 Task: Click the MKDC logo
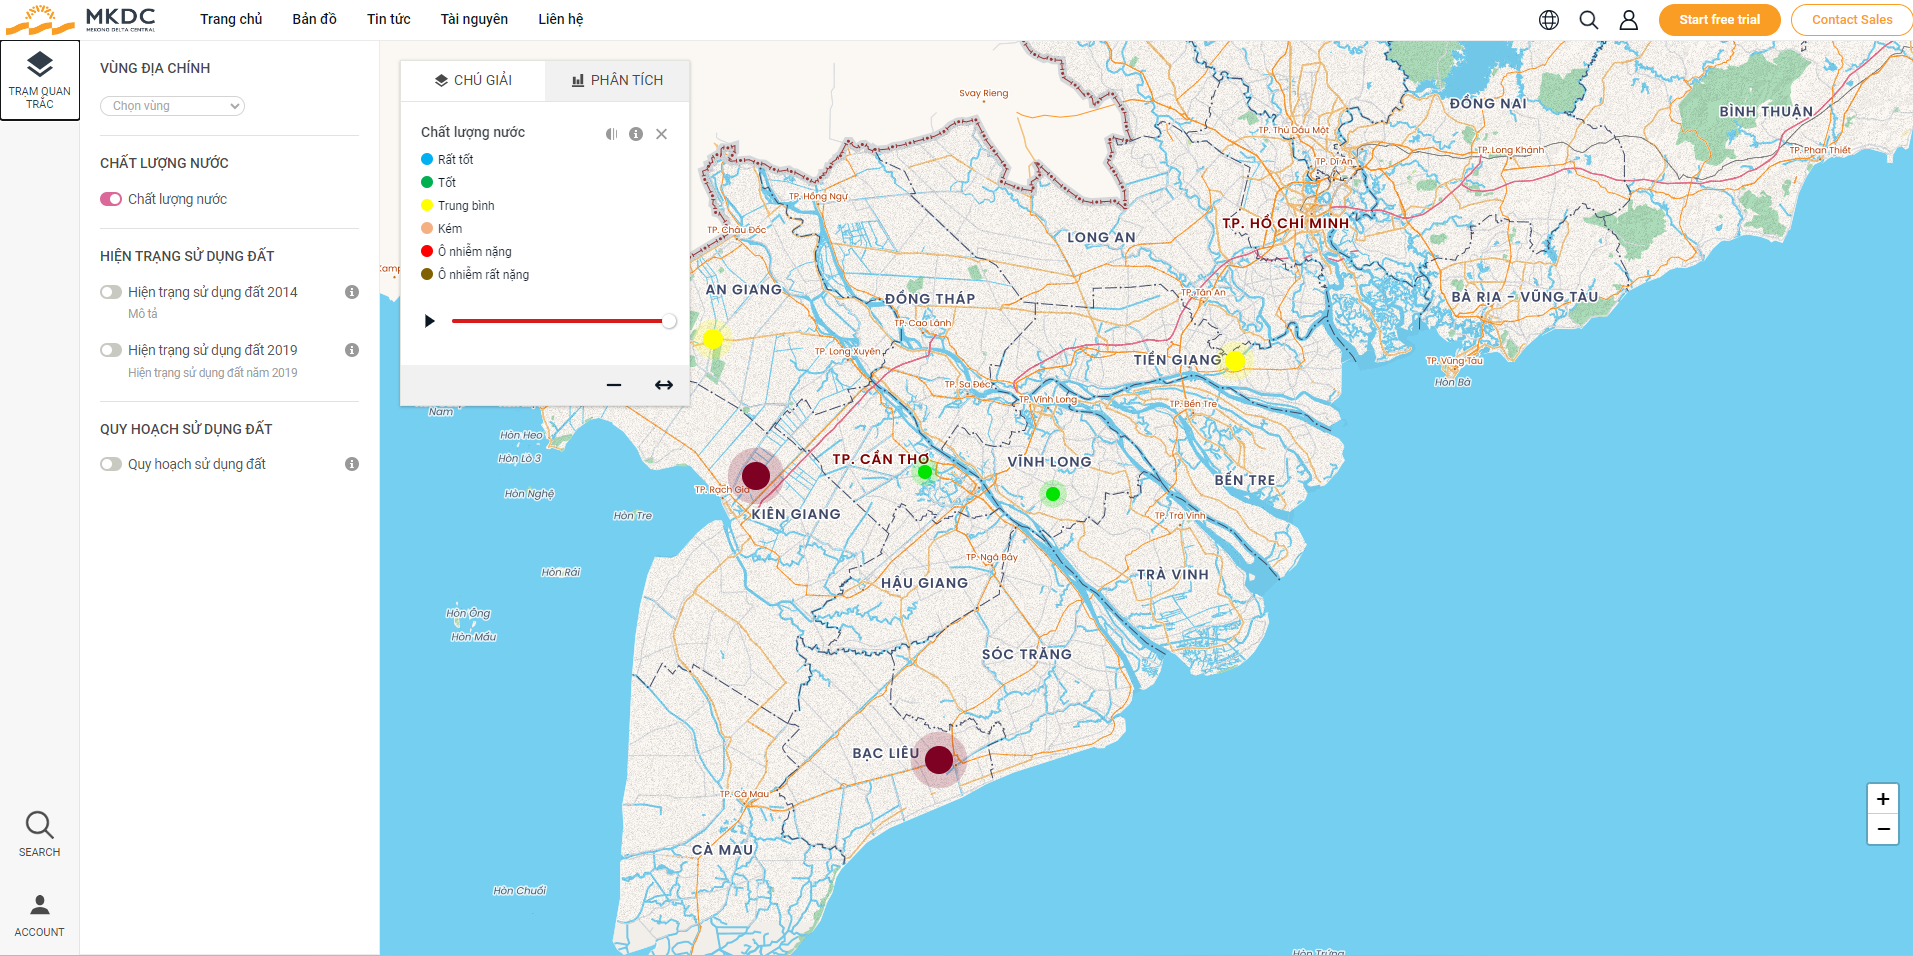pos(82,19)
